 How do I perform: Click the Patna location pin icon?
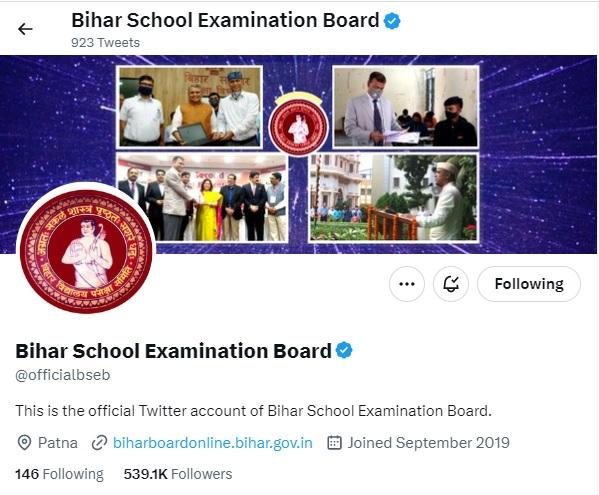coord(24,443)
